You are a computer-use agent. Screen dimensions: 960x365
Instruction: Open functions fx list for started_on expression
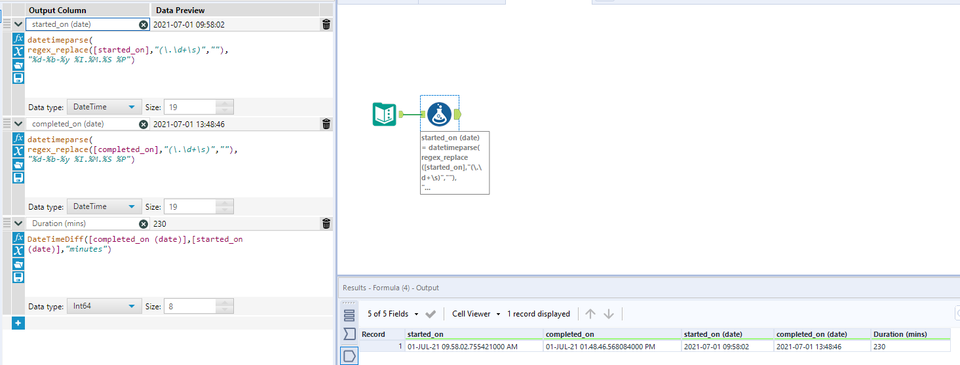[x=18, y=39]
